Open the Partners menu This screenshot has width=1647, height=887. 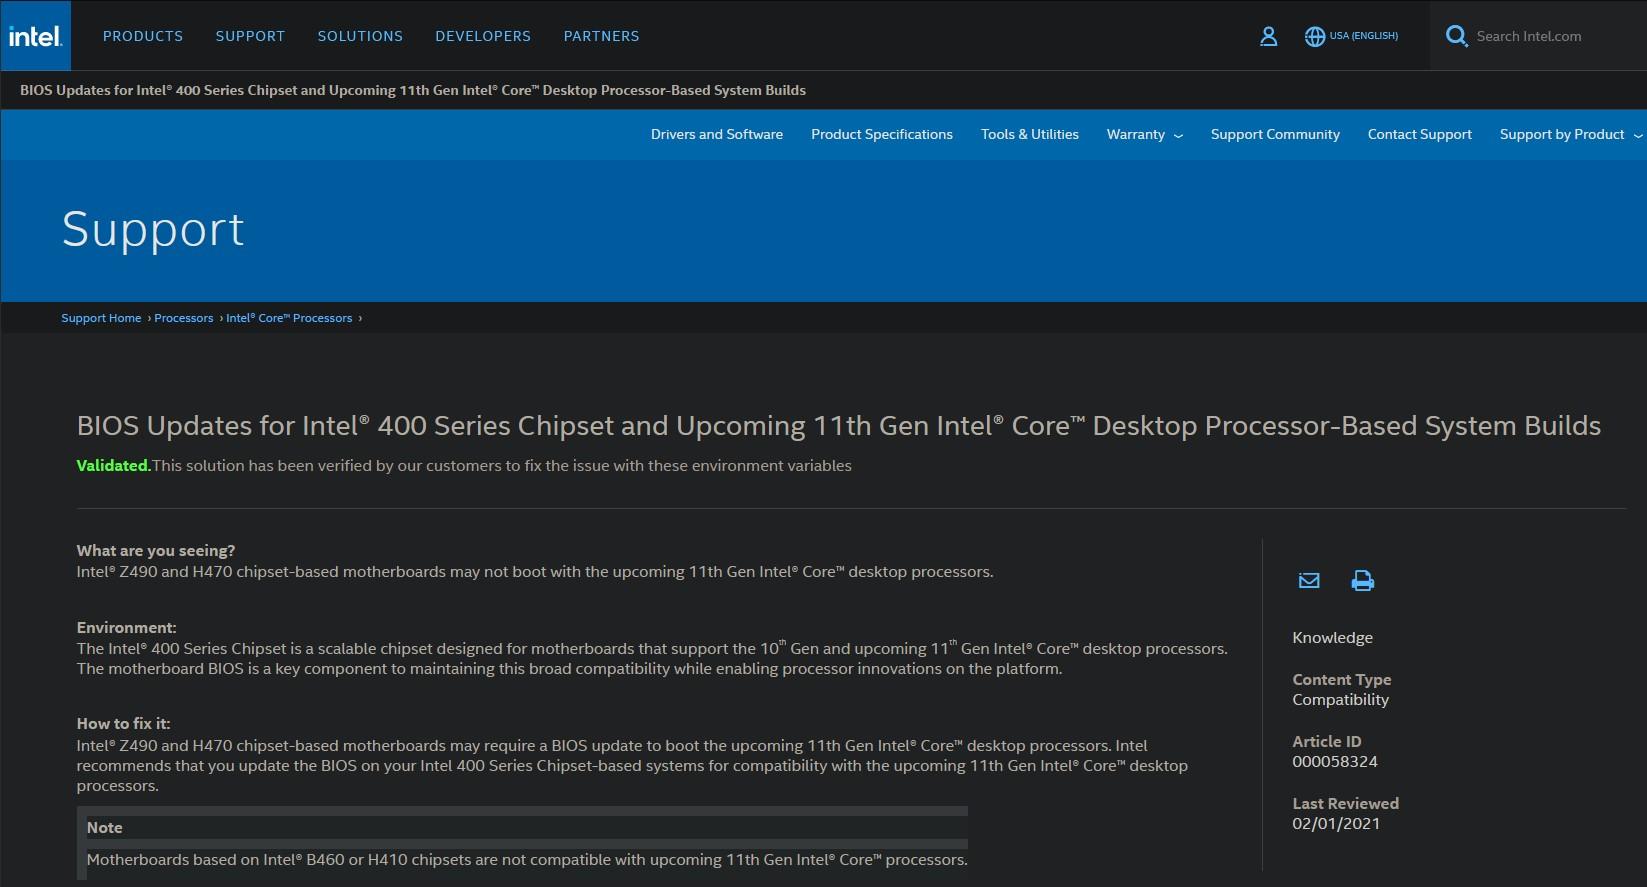coord(601,36)
